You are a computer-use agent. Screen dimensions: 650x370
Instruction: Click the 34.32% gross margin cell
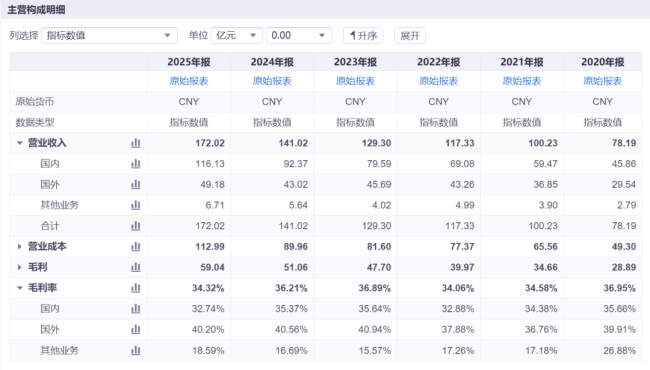click(x=208, y=288)
